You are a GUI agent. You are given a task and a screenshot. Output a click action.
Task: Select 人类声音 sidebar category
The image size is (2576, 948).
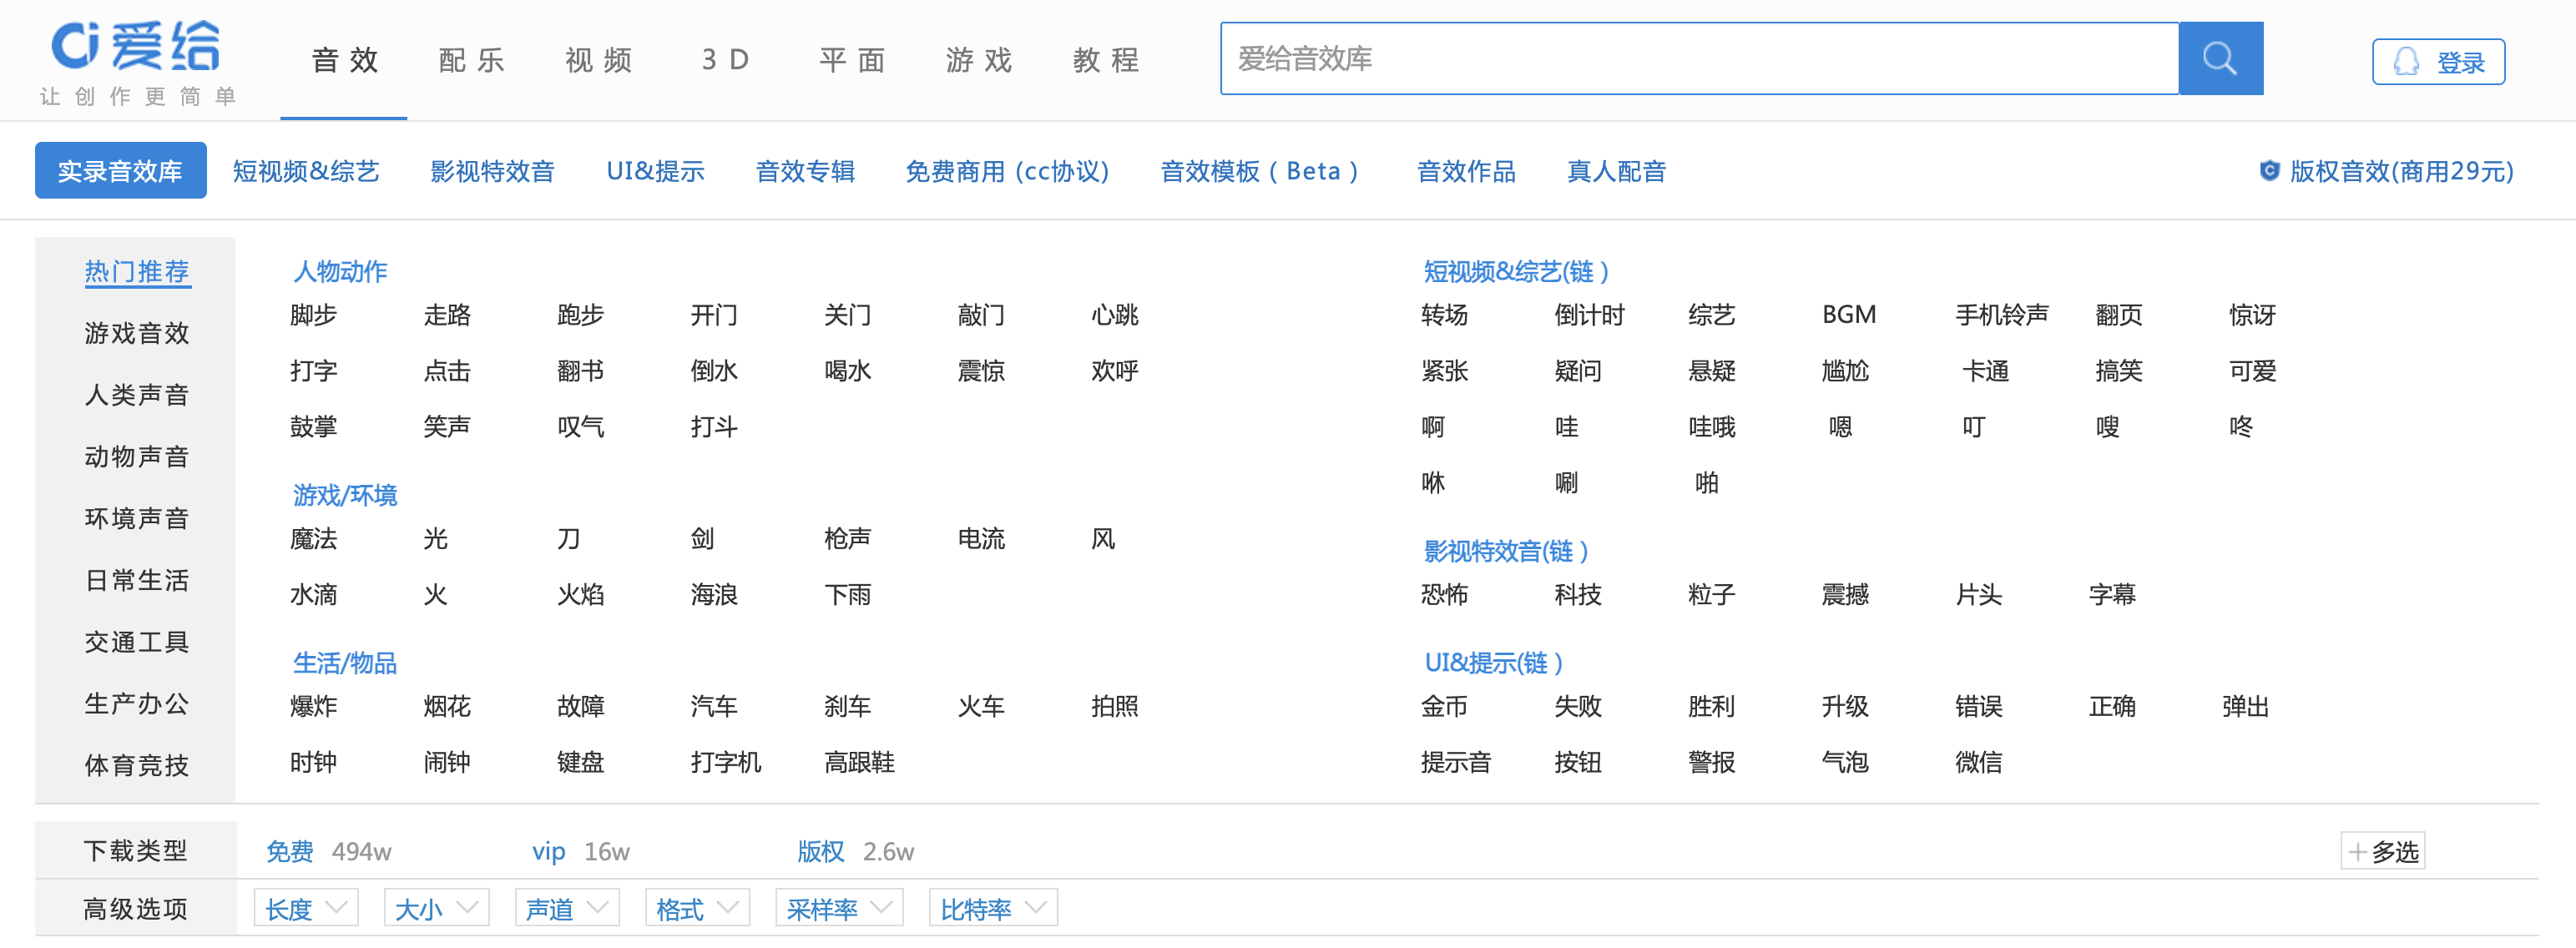tap(137, 395)
